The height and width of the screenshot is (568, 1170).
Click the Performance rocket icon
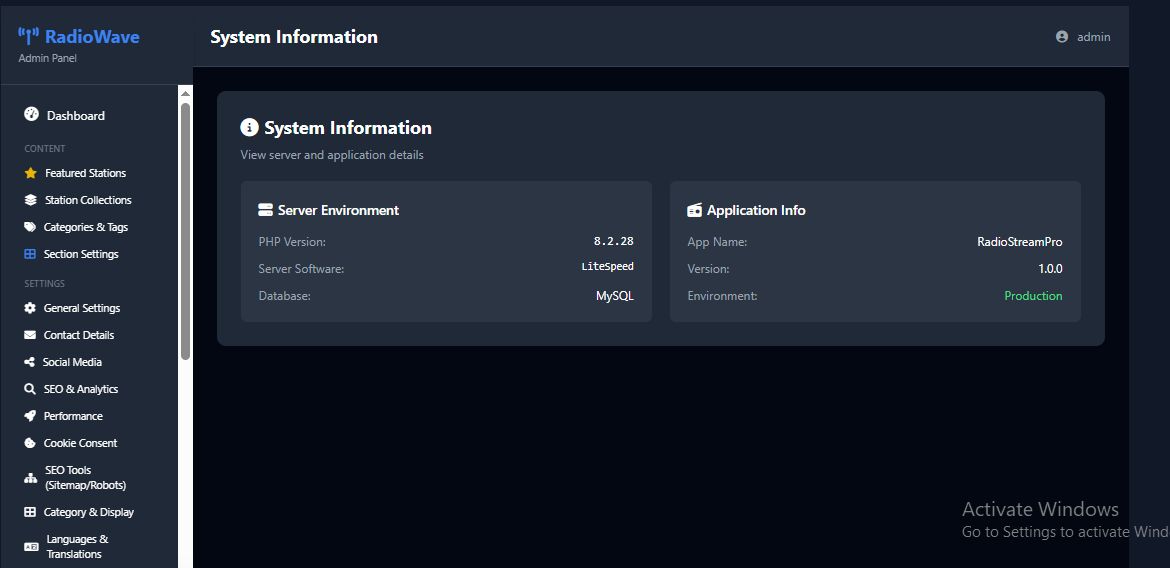coord(30,416)
